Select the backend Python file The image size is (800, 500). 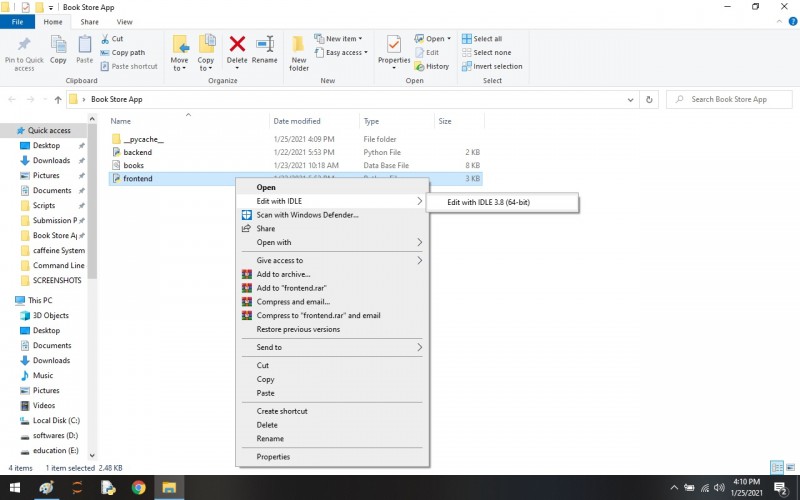click(x=137, y=153)
